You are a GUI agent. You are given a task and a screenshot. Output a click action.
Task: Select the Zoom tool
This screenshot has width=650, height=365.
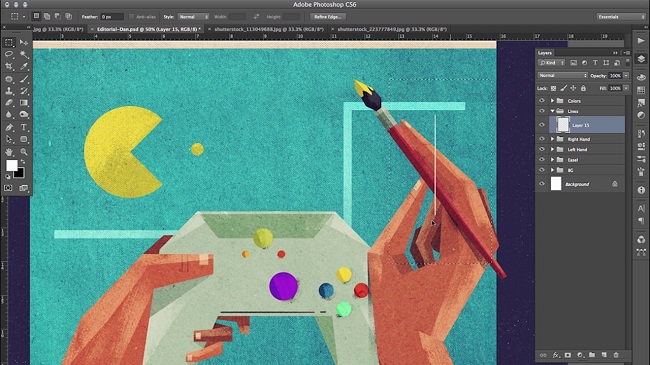click(24, 152)
